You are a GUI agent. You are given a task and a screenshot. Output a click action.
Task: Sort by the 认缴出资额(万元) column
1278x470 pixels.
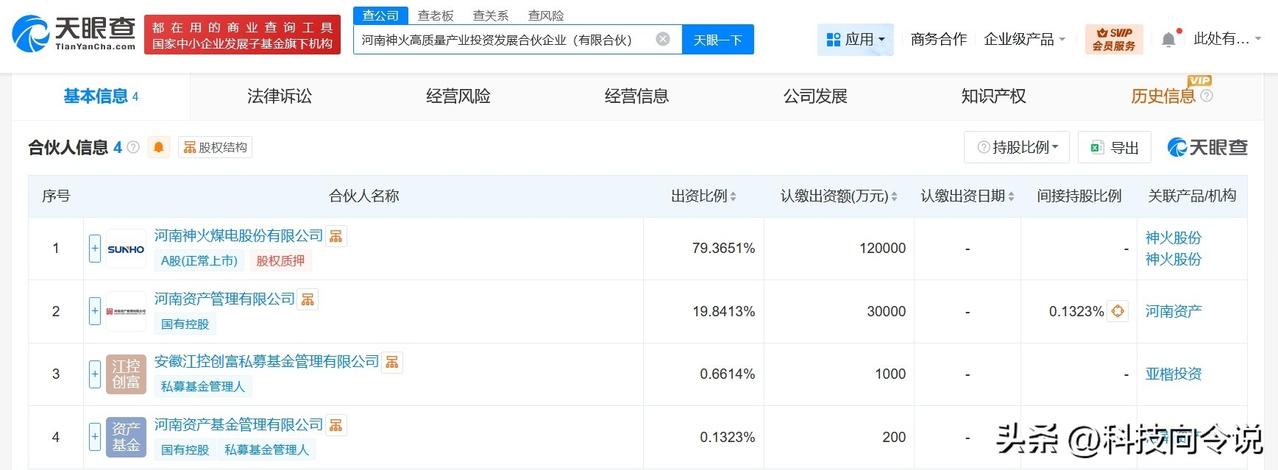click(894, 197)
